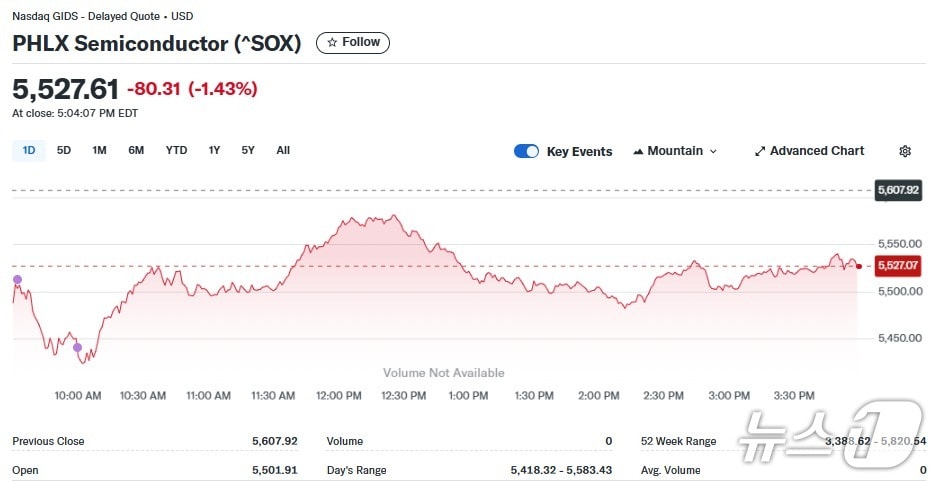Select the YTD range tab
Screen dimensions: 936x482
click(176, 150)
